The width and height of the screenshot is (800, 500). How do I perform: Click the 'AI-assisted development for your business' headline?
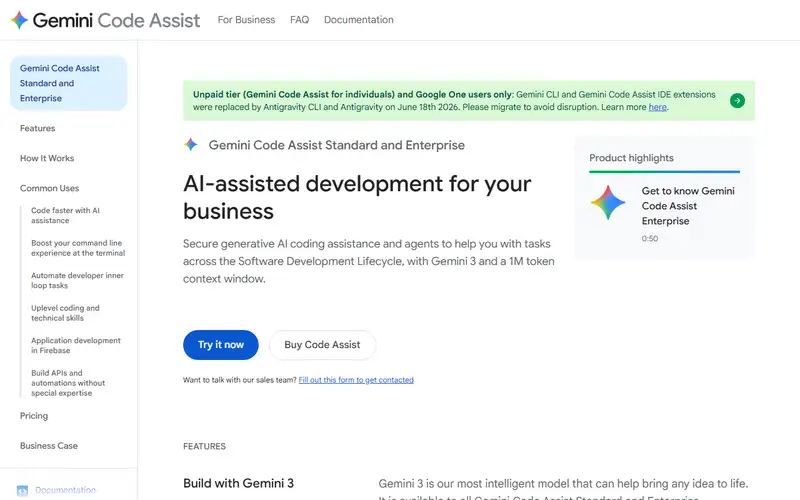pos(357,197)
